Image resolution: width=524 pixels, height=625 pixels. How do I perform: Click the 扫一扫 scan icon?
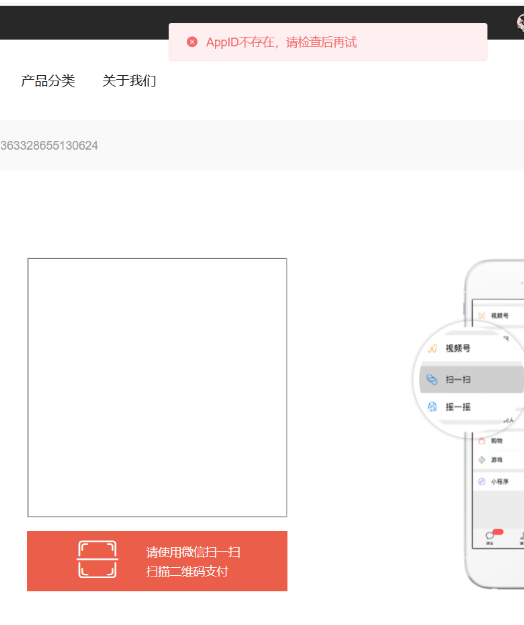432,379
